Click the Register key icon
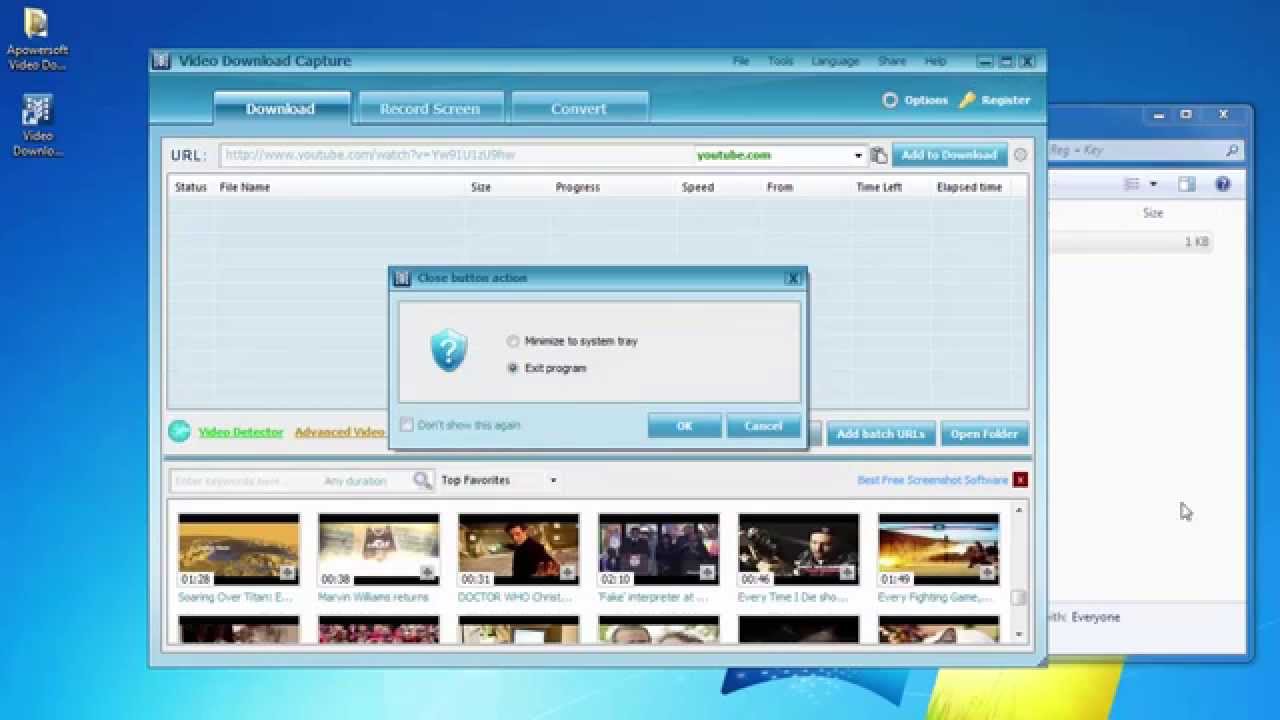The image size is (1280, 720). [967, 100]
